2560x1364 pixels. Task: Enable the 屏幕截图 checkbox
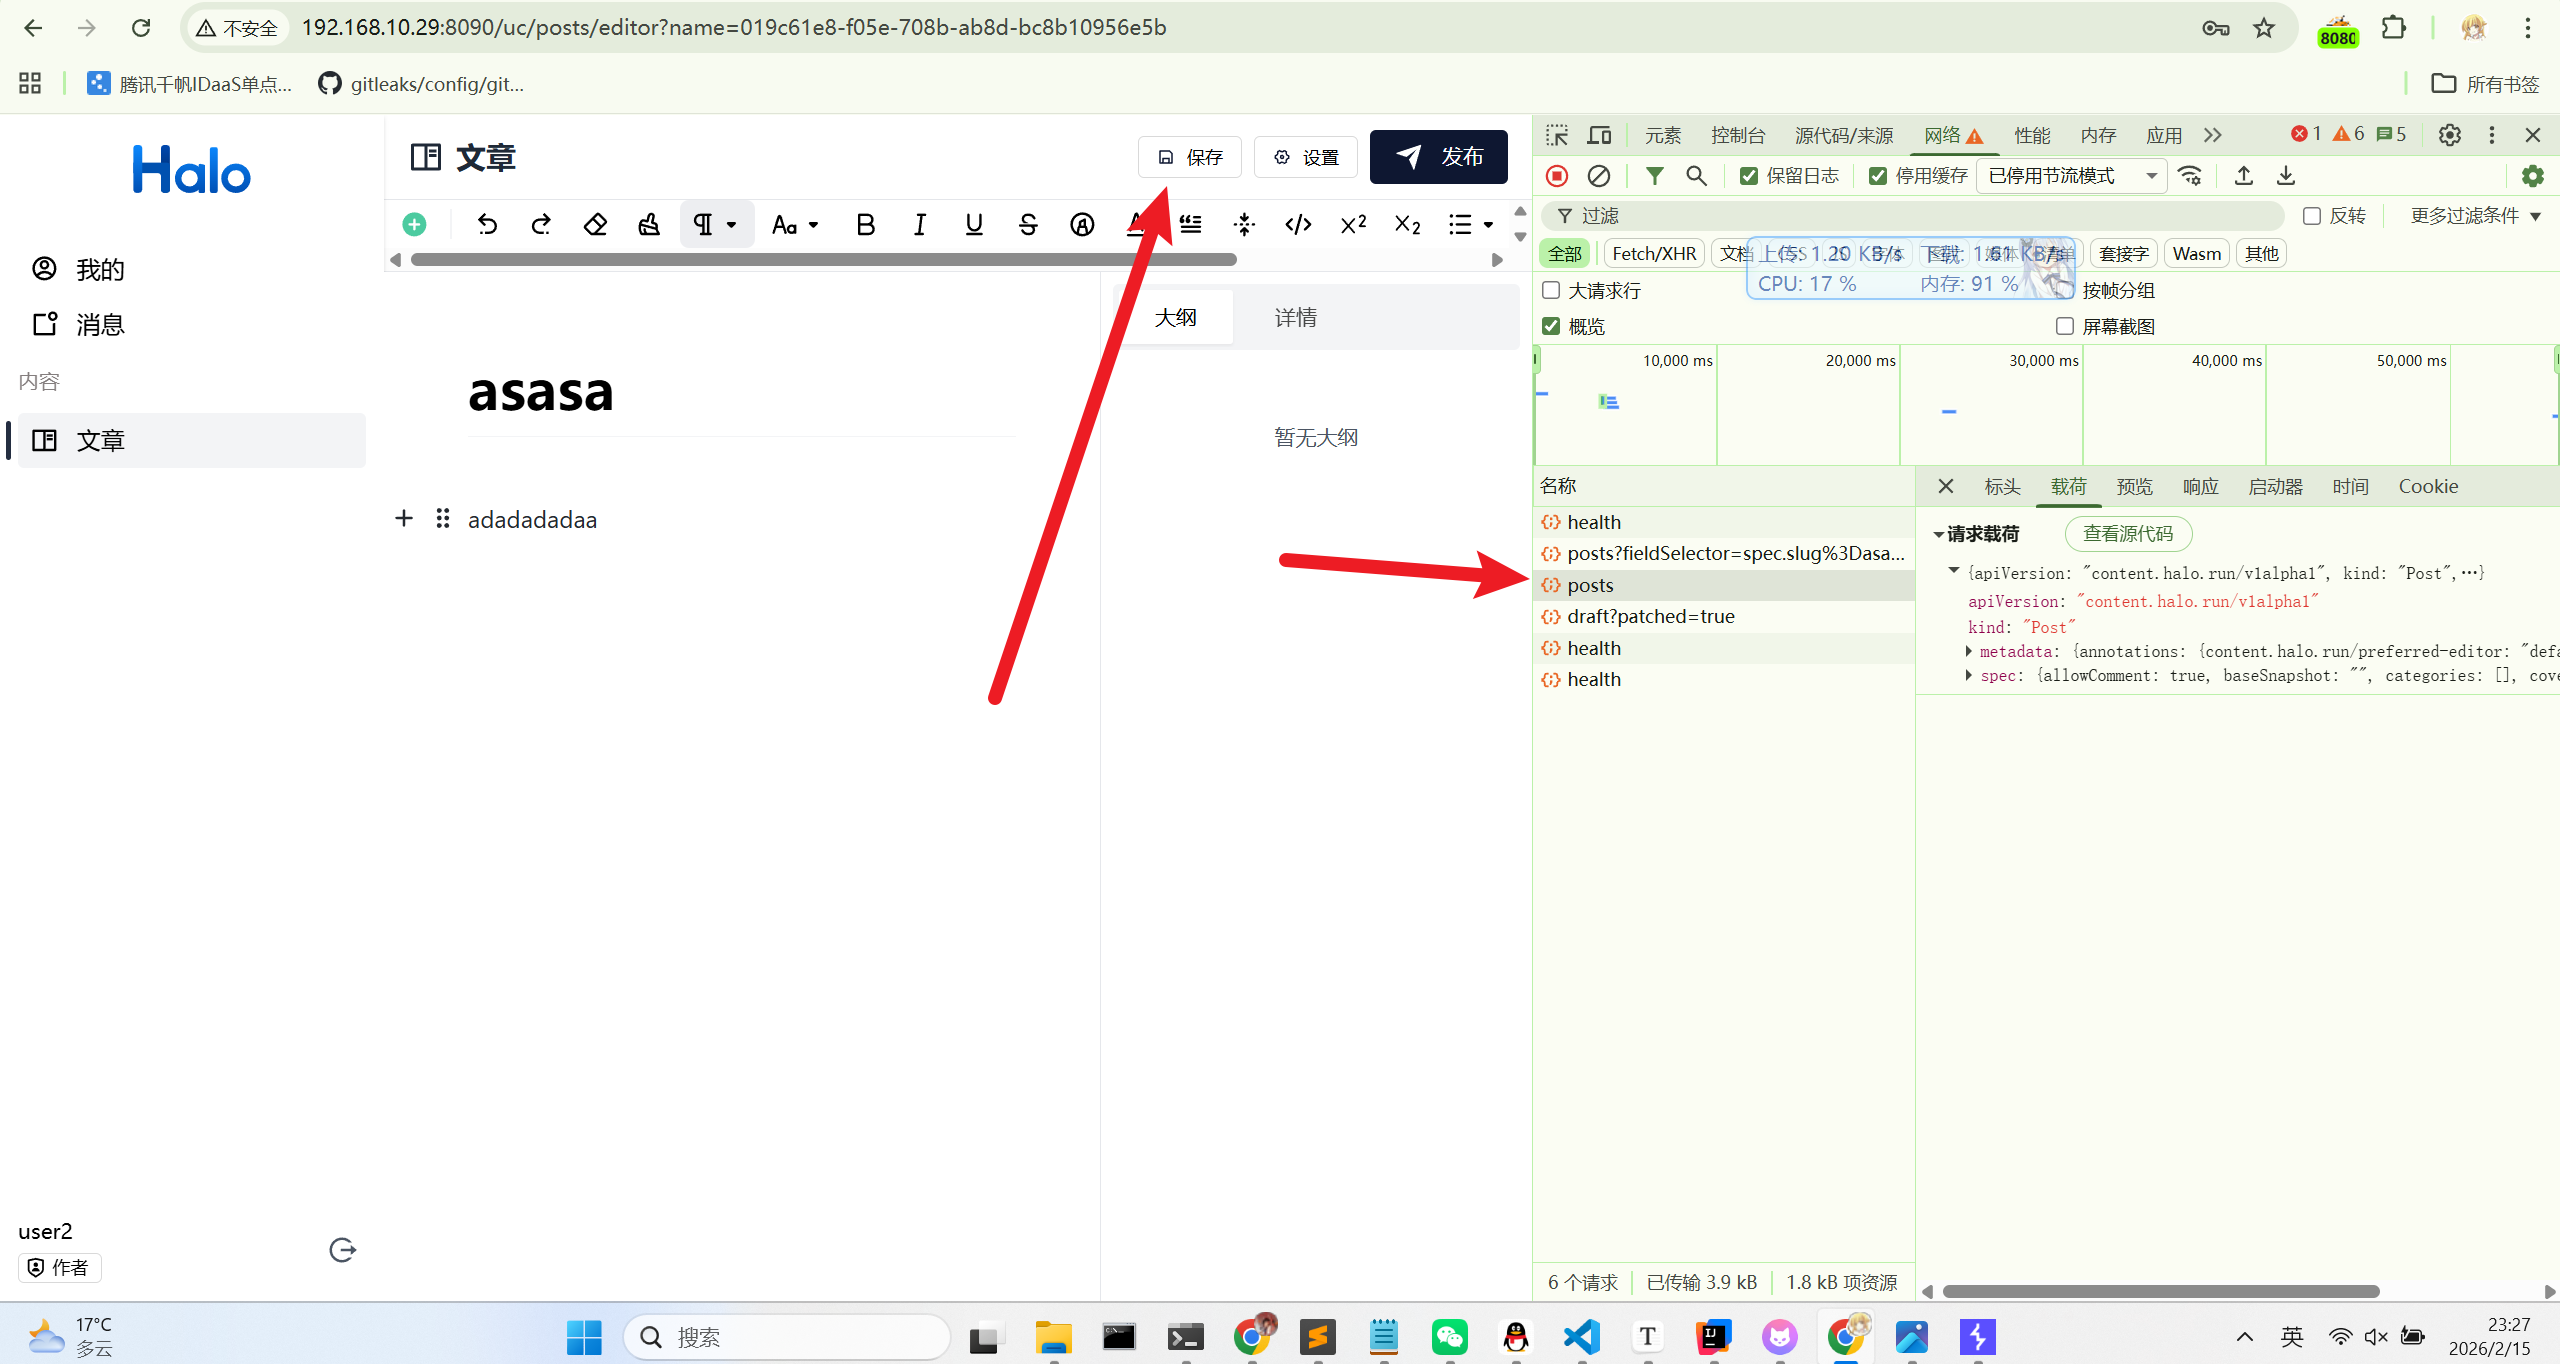click(2064, 326)
